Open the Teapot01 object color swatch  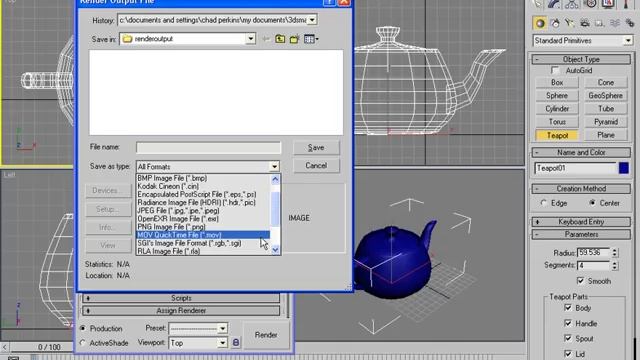pos(624,168)
